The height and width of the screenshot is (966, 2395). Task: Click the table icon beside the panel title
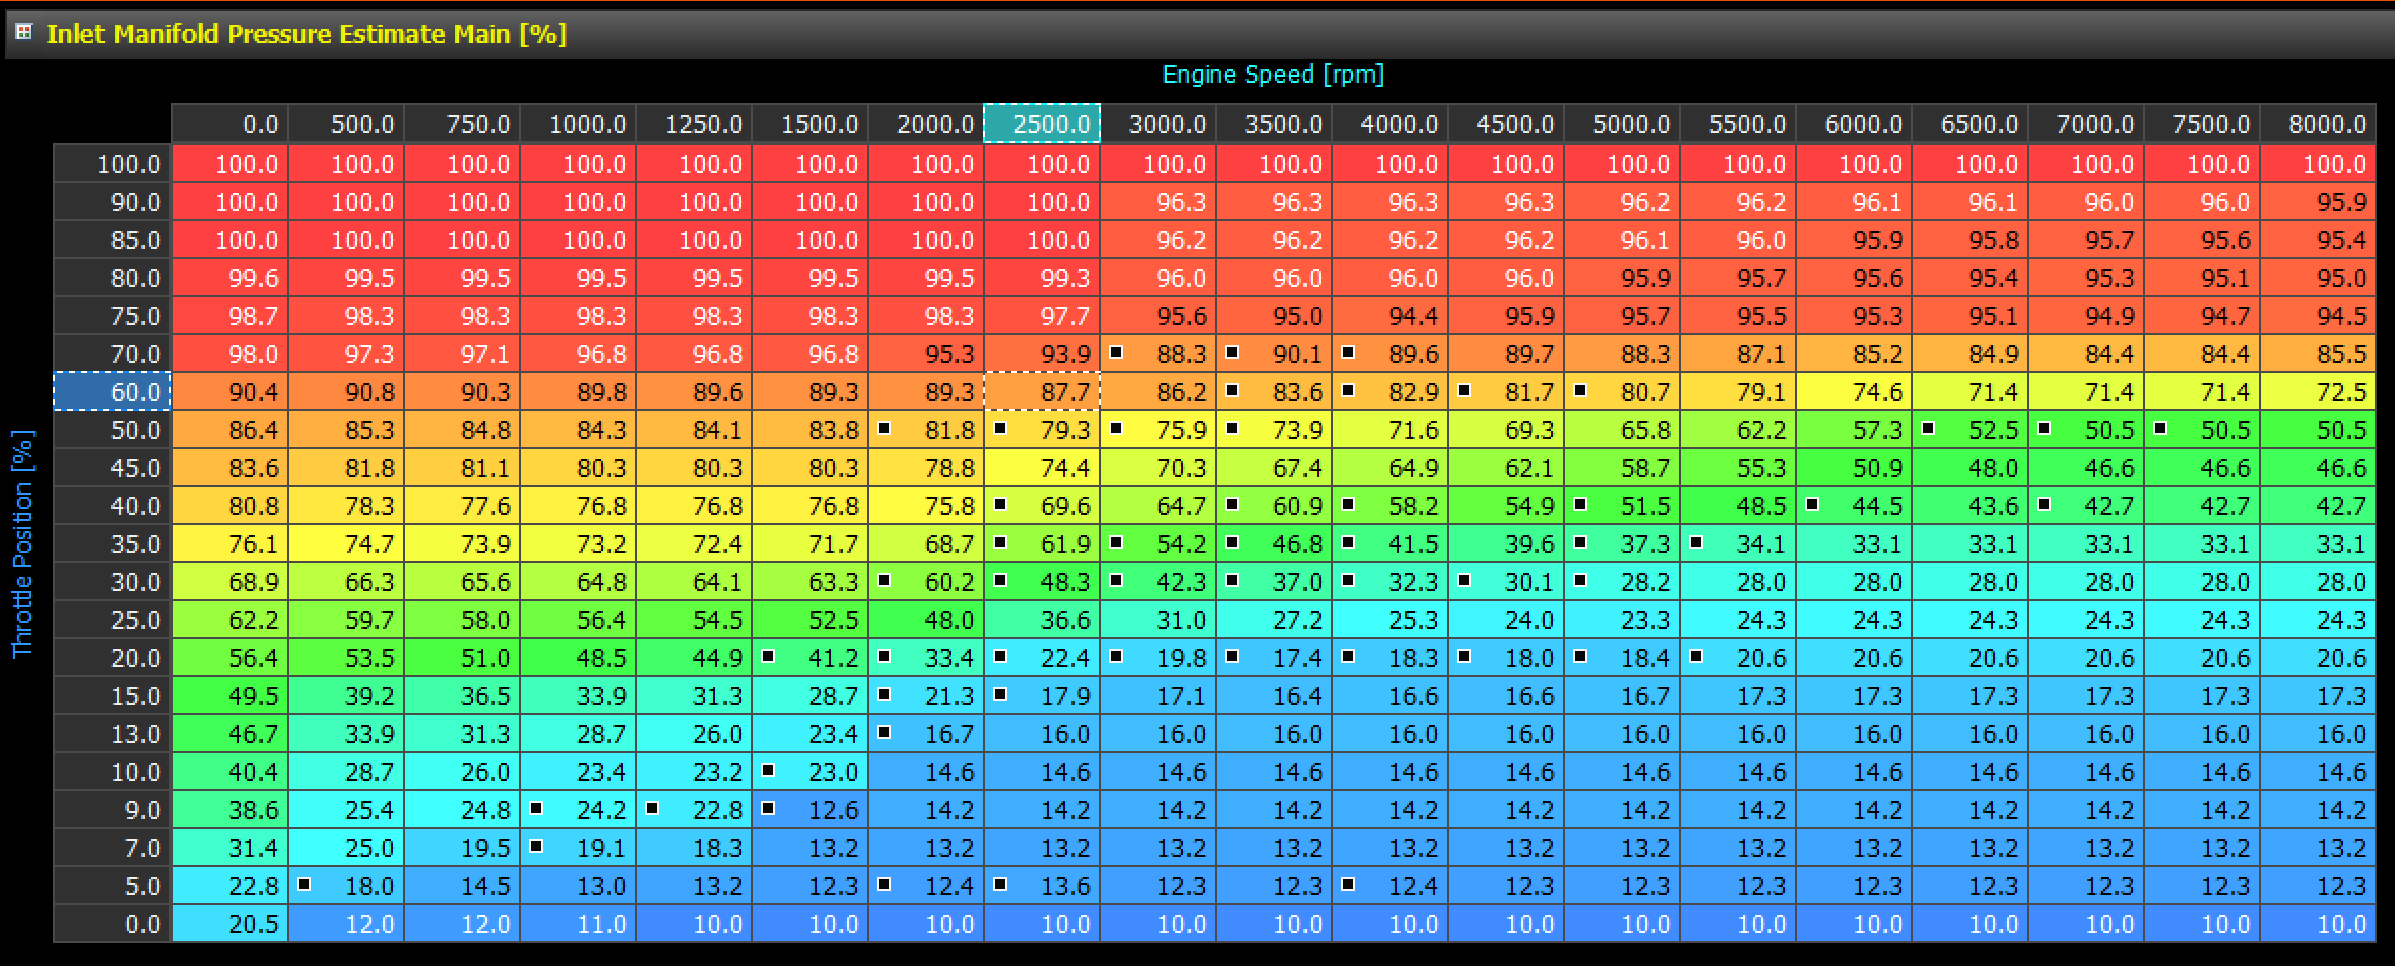click(x=23, y=32)
